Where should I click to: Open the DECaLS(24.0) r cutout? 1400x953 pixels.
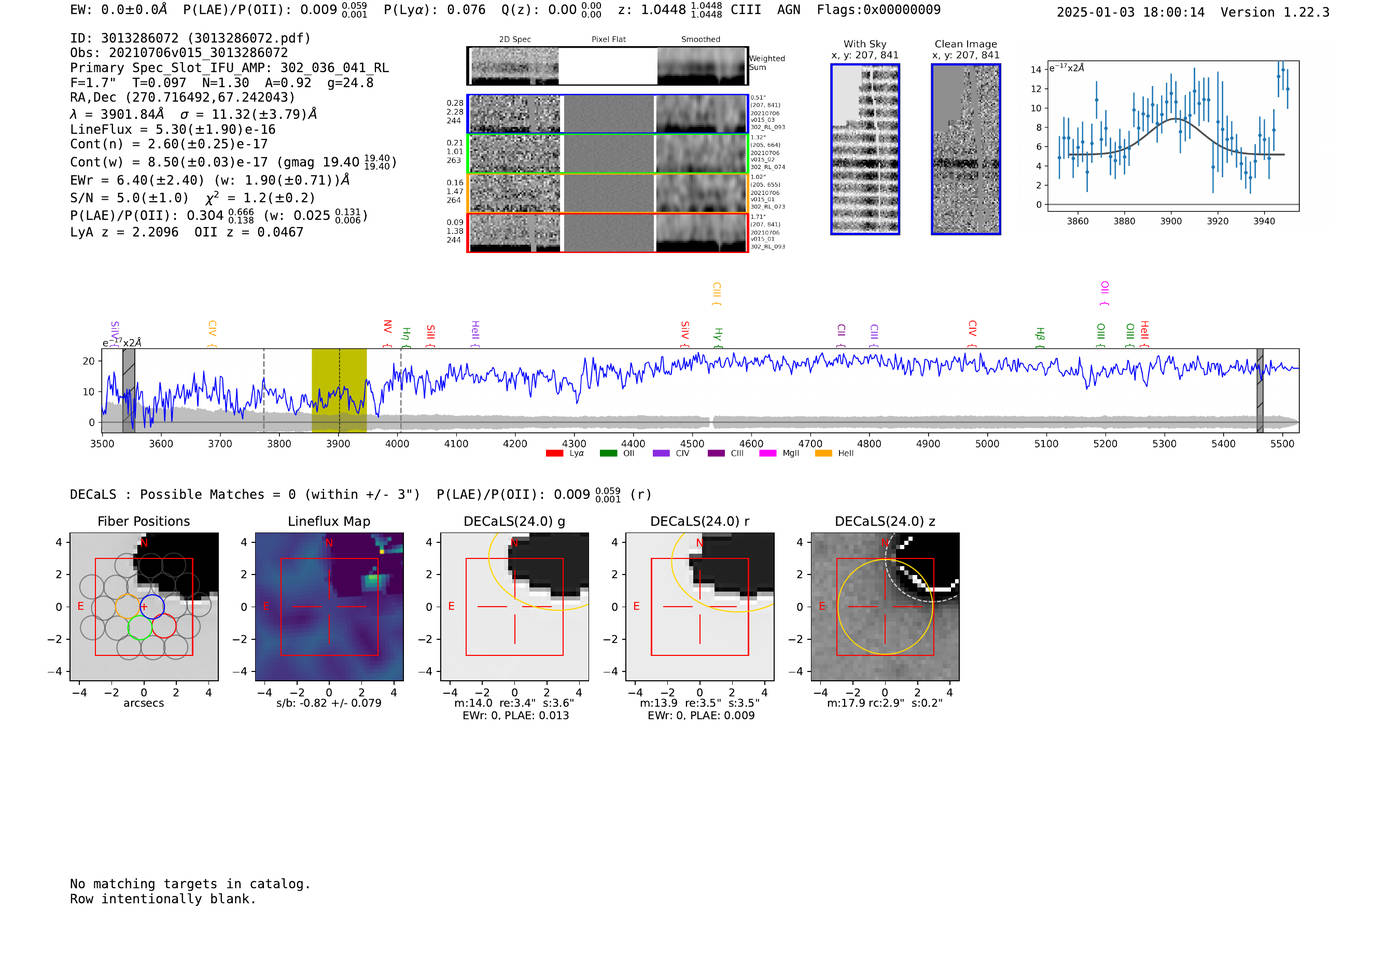700,607
